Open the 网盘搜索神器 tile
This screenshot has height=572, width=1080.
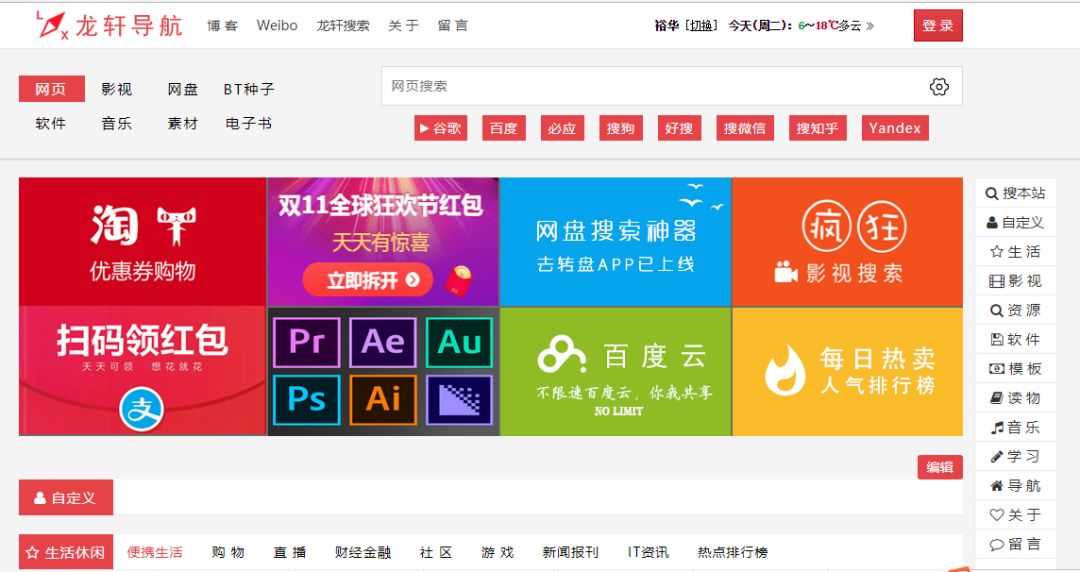pos(615,242)
